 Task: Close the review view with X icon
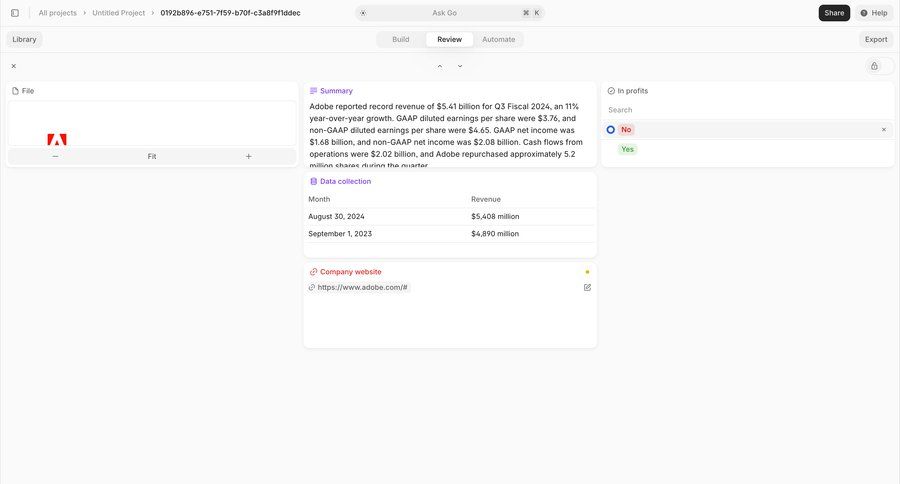[14, 66]
